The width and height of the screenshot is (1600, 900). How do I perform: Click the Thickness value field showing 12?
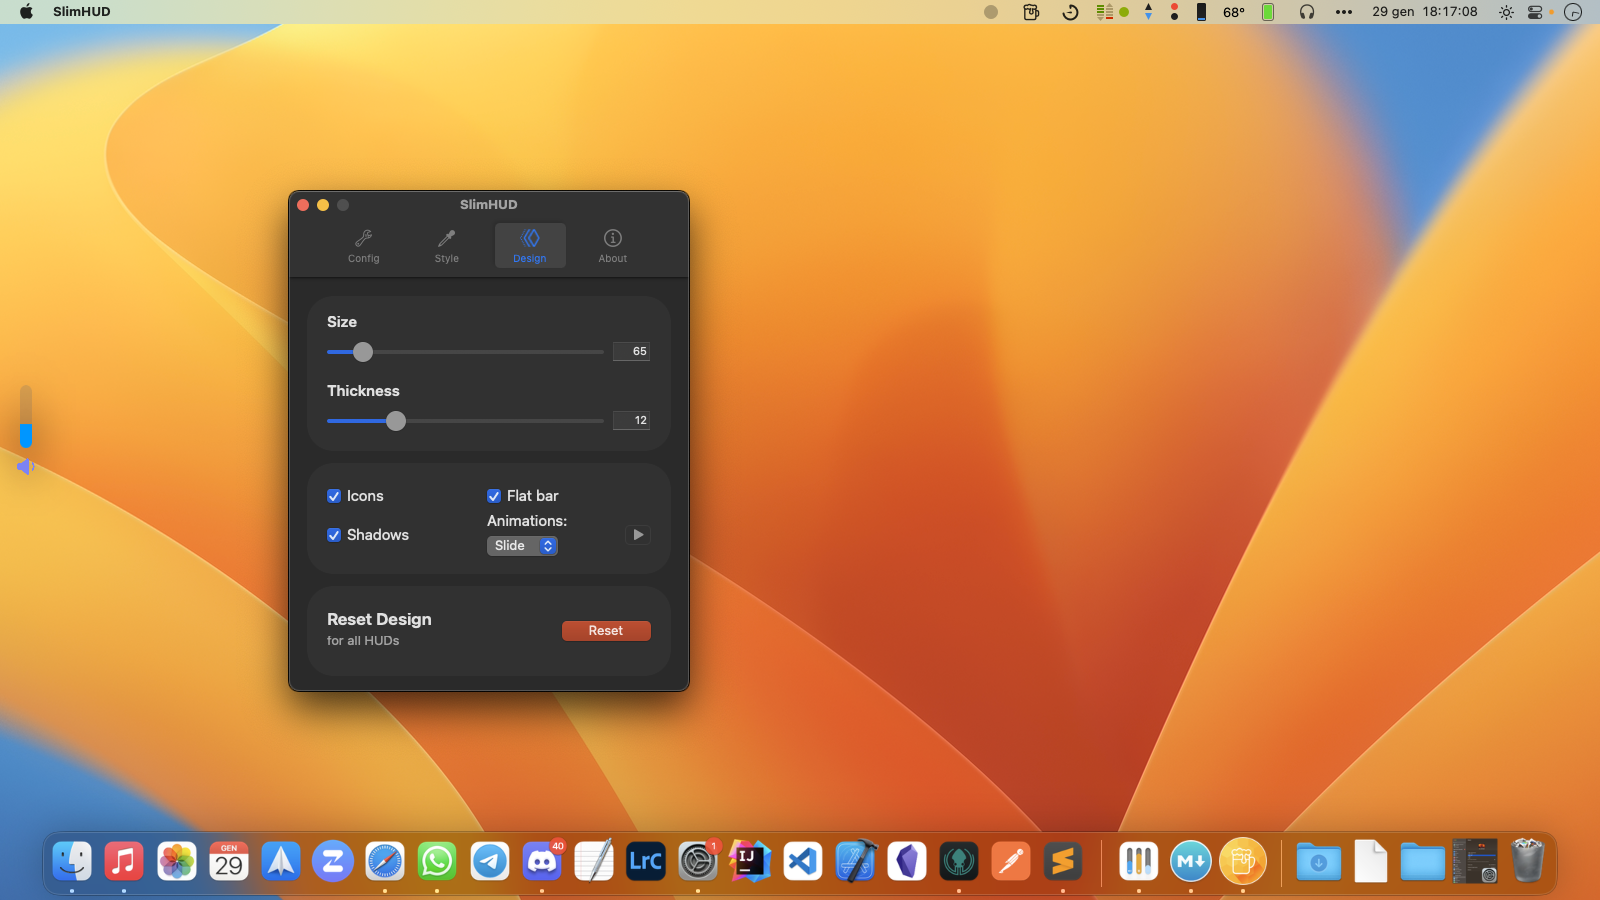[x=631, y=420]
